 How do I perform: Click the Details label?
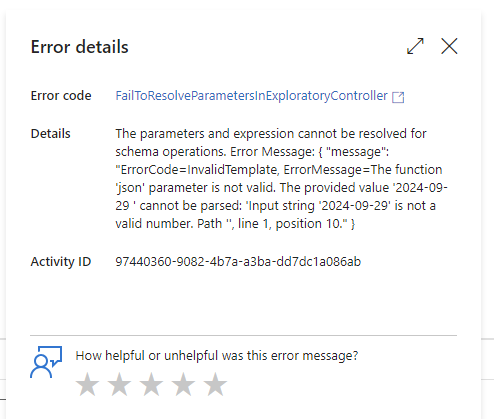(51, 134)
